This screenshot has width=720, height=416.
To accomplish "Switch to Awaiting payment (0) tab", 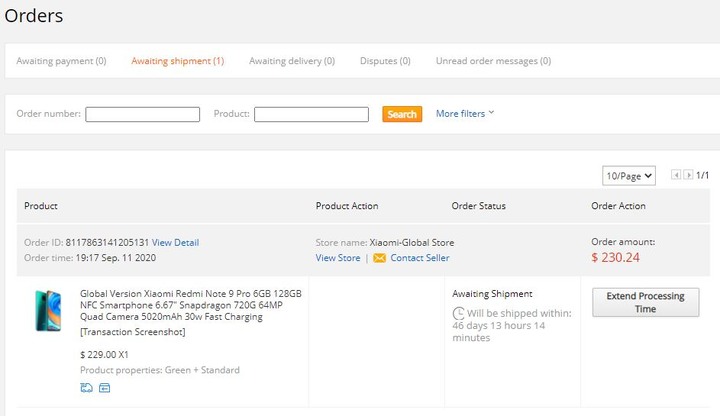I will point(61,61).
